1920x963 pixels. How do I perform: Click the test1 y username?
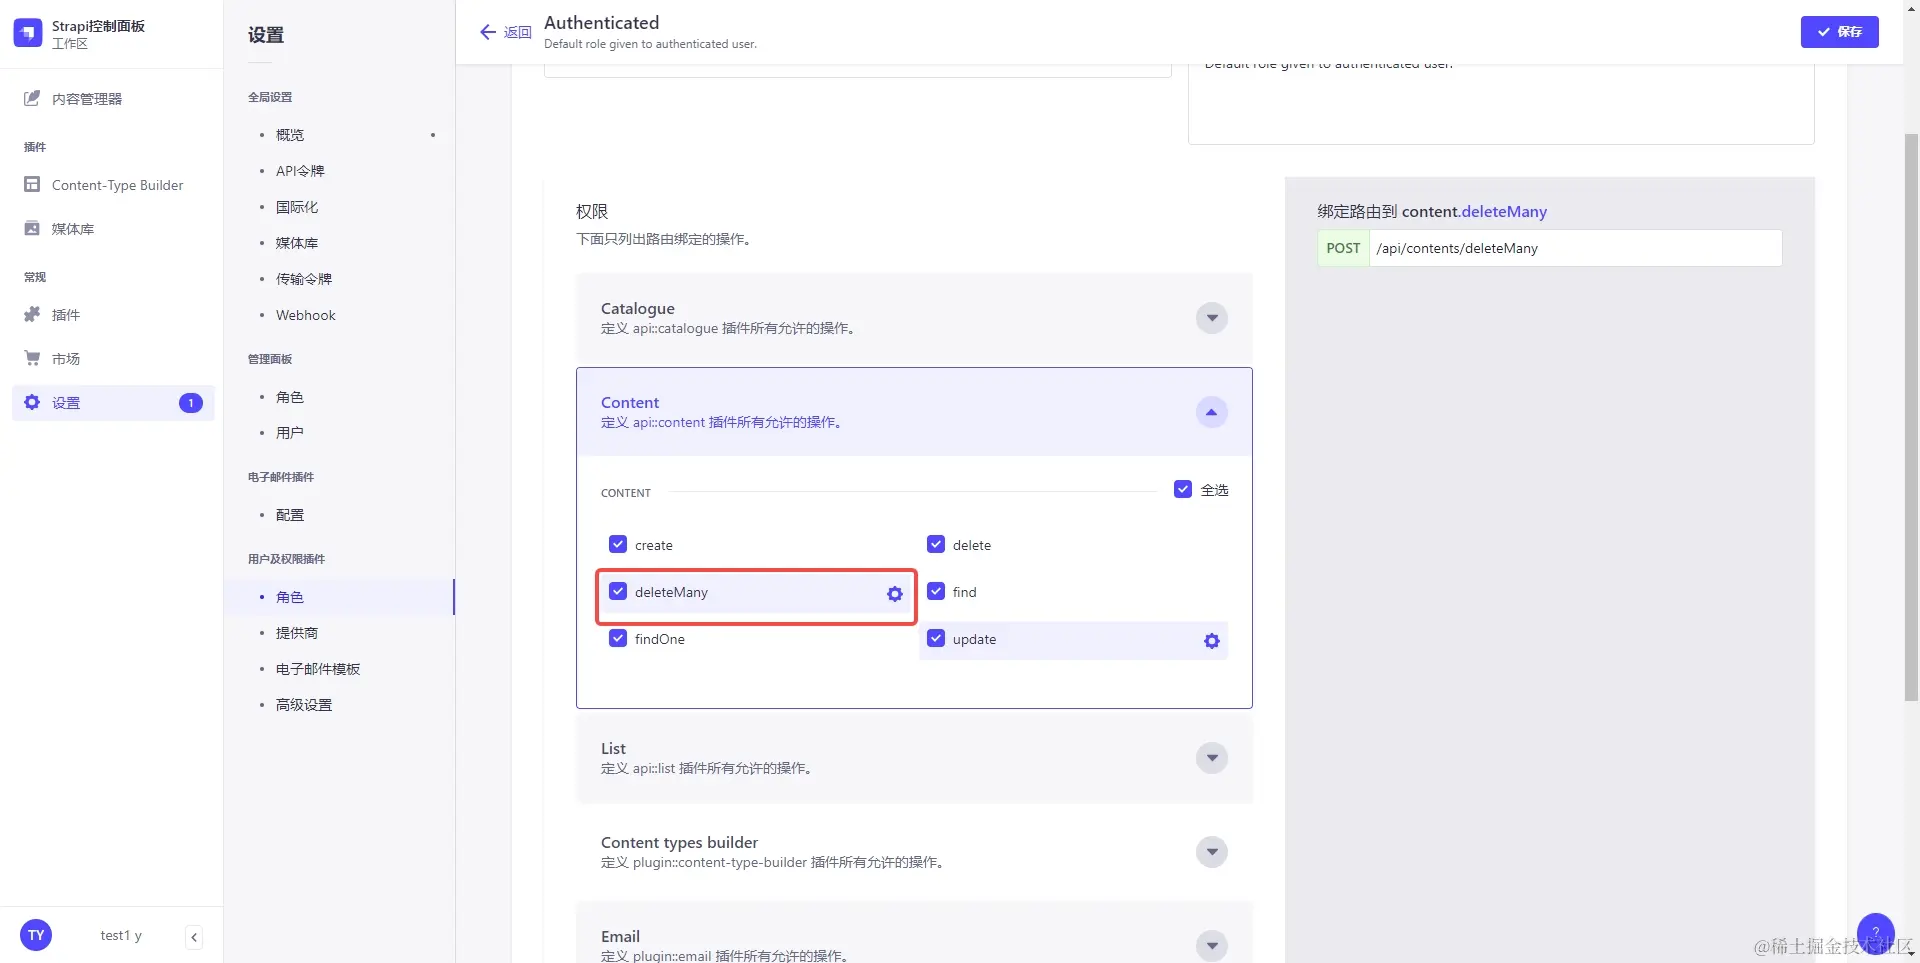[x=121, y=936]
